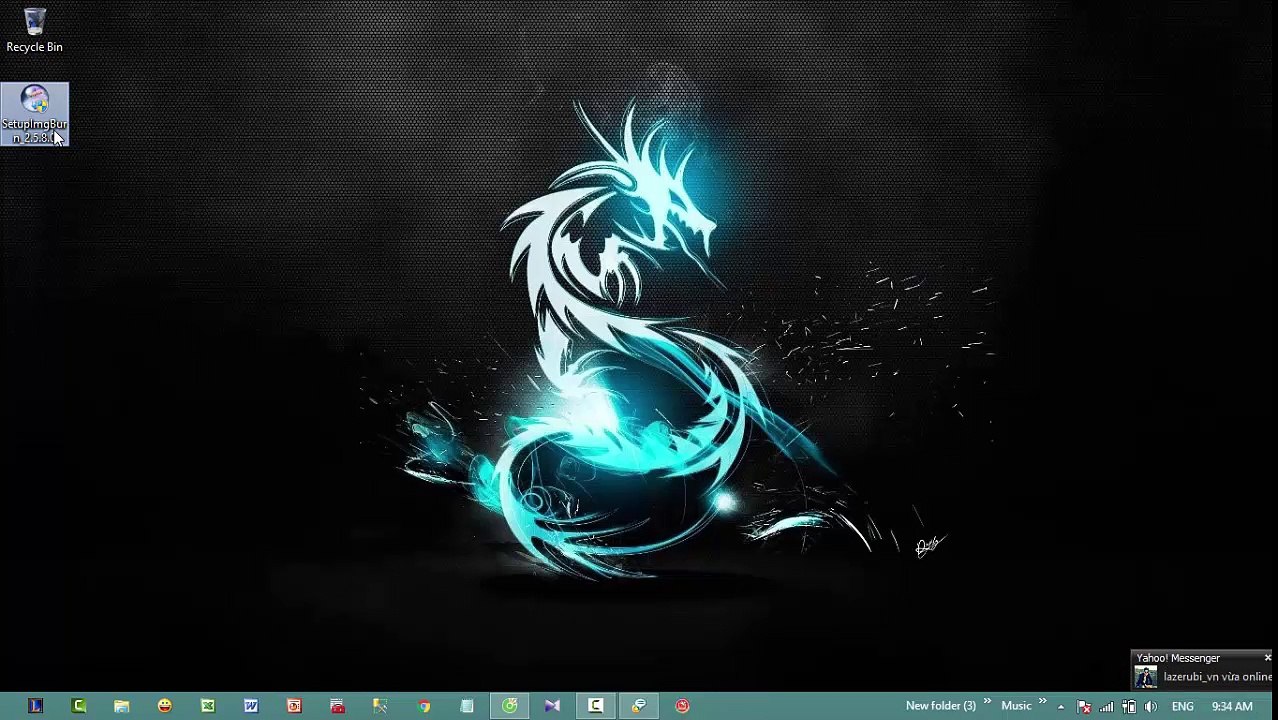This screenshot has height=720, width=1278.
Task: Close the Yahoo! Messenger notification
Action: tap(1268, 658)
